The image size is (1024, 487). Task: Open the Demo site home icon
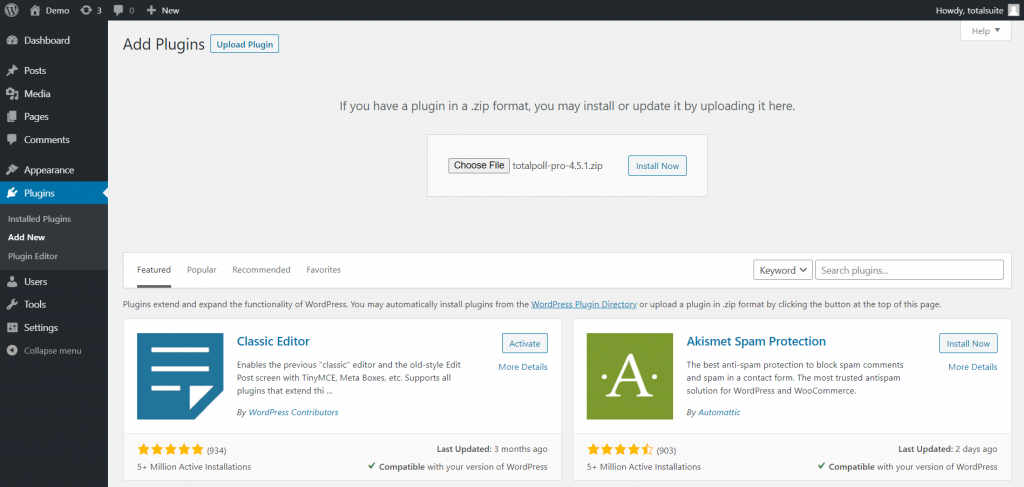(35, 10)
